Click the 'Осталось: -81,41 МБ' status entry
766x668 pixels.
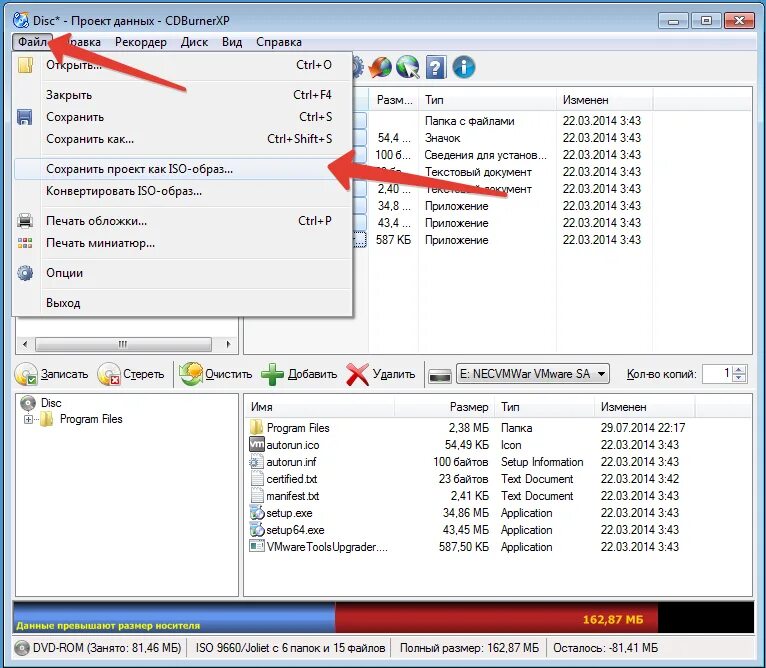coord(605,648)
